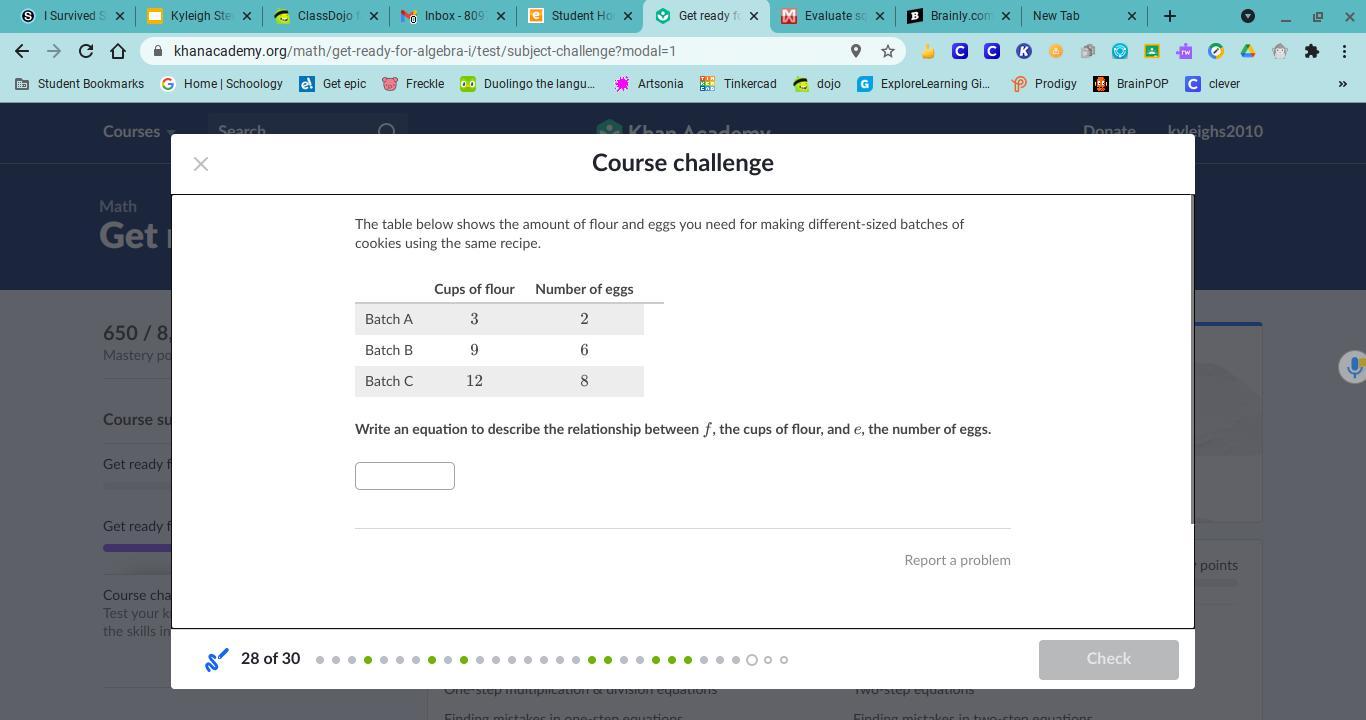
Task: Click the Batch A row label
Action: pyautogui.click(x=389, y=319)
